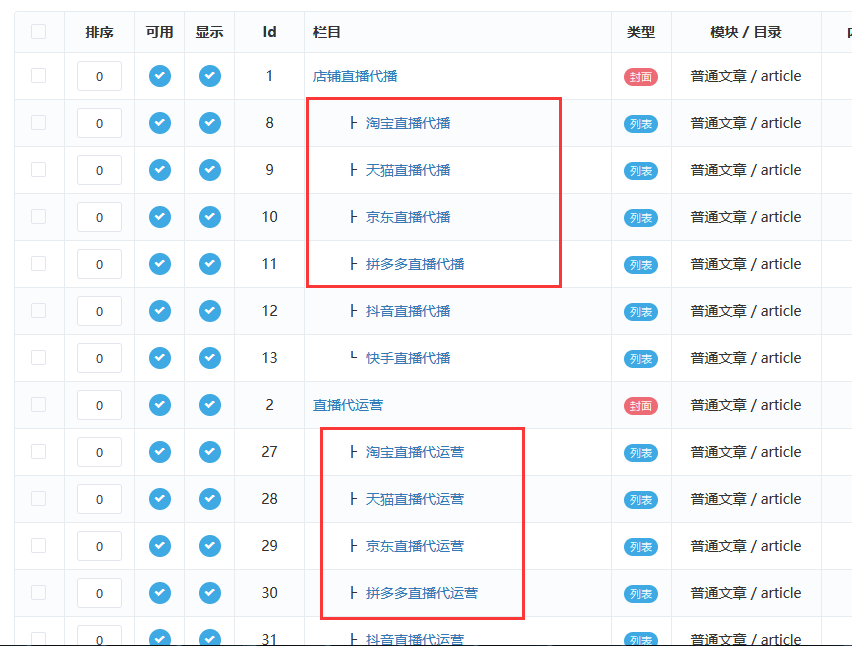This screenshot has width=852, height=646.
Task: Open the 淘宝直播代播 sub-column
Action: pyautogui.click(x=408, y=123)
